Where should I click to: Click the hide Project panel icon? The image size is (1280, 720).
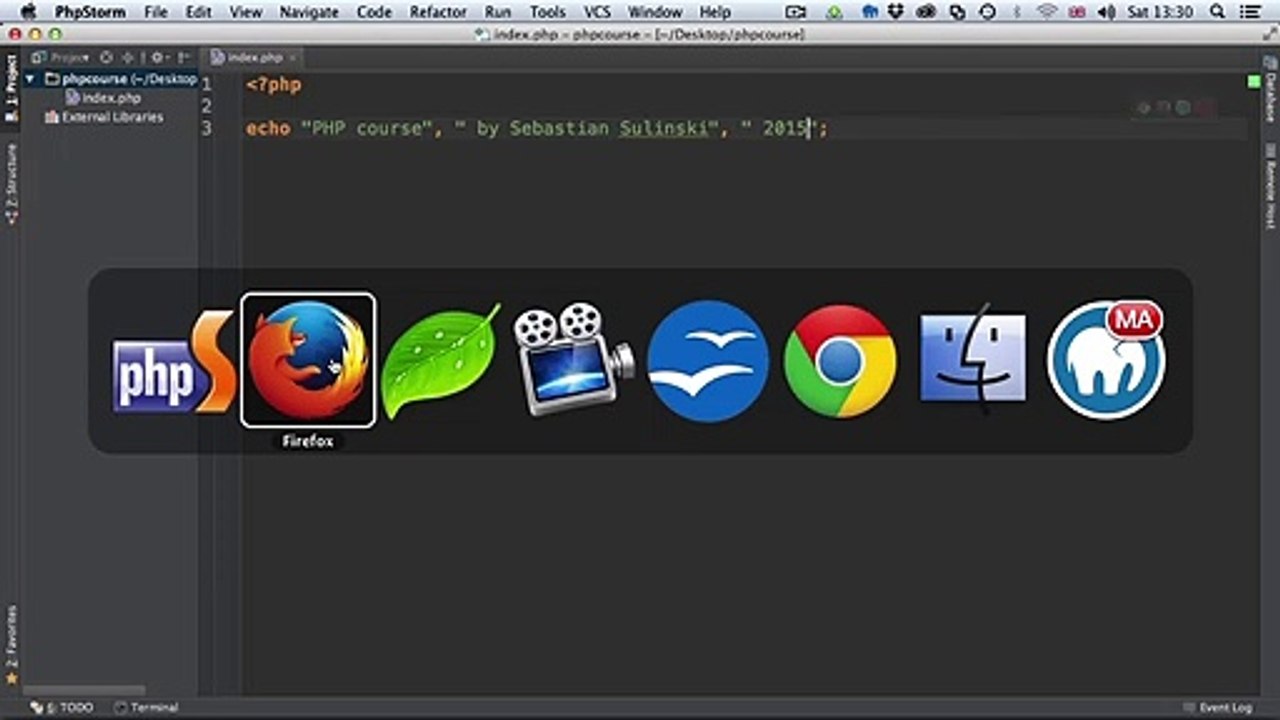coord(183,58)
